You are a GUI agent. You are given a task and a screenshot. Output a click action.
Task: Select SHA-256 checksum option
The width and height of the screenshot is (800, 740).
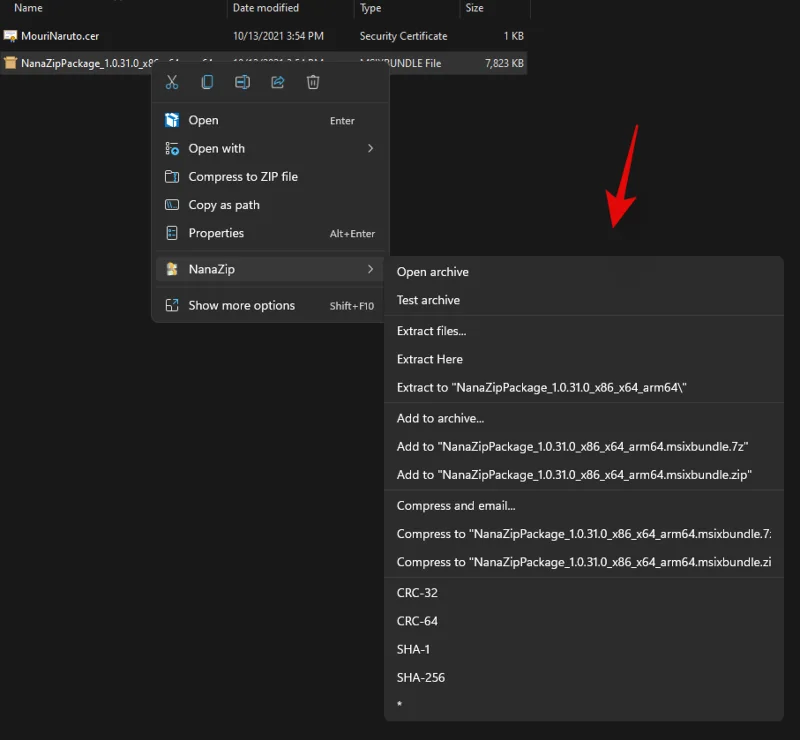(420, 677)
